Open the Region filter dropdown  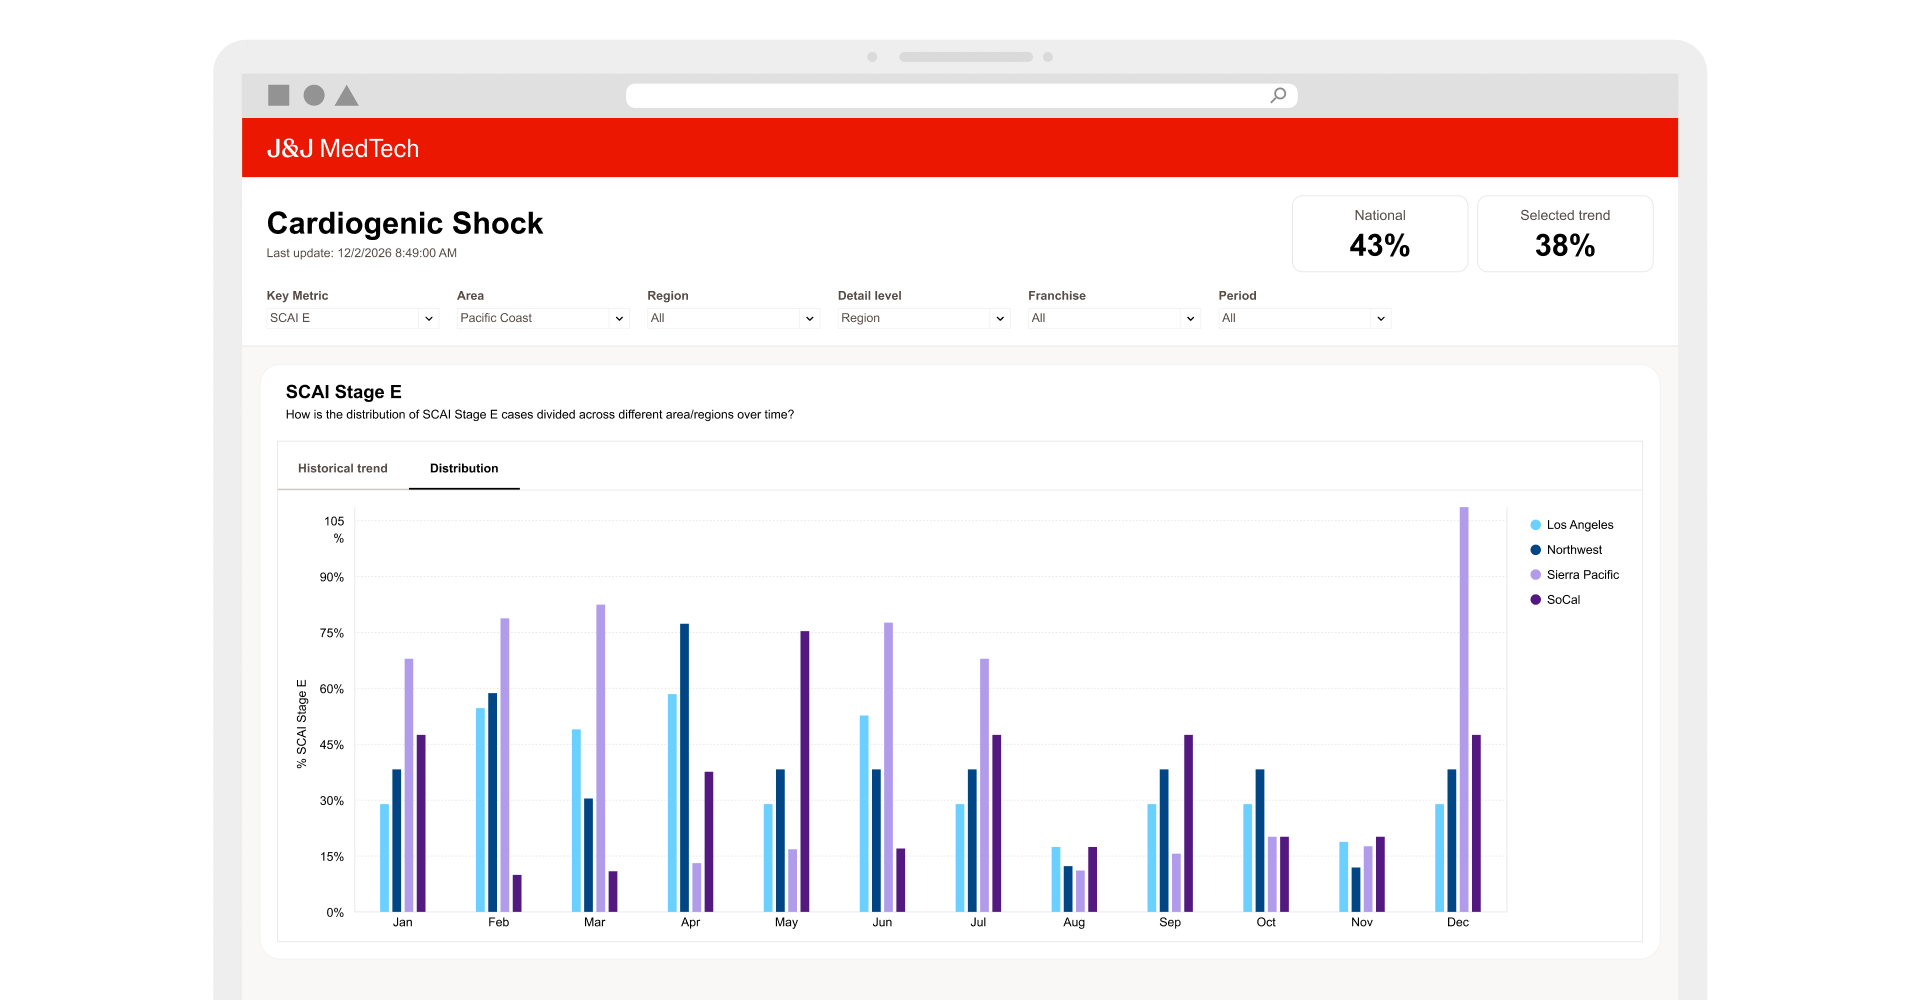733,318
